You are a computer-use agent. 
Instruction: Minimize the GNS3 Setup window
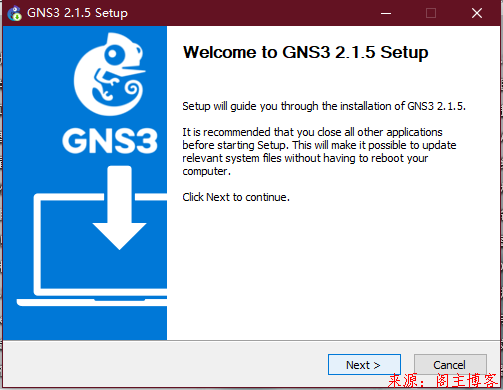pyautogui.click(x=386, y=13)
